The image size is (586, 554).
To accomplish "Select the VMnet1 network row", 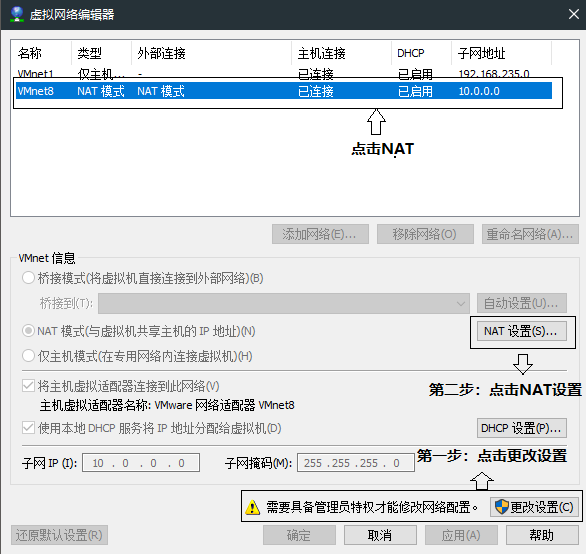I will pyautogui.click(x=284, y=74).
